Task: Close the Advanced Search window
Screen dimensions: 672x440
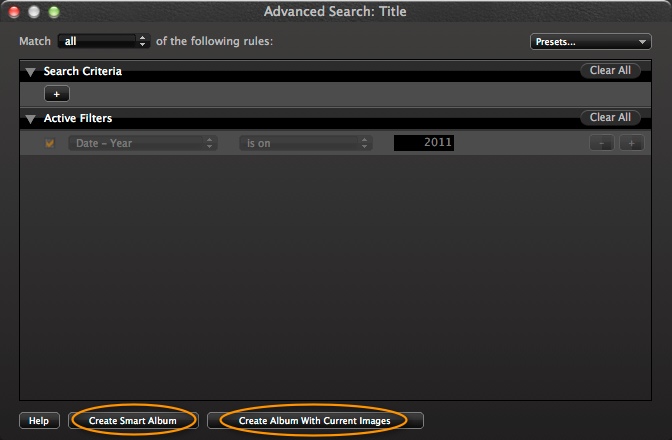Action: click(14, 12)
